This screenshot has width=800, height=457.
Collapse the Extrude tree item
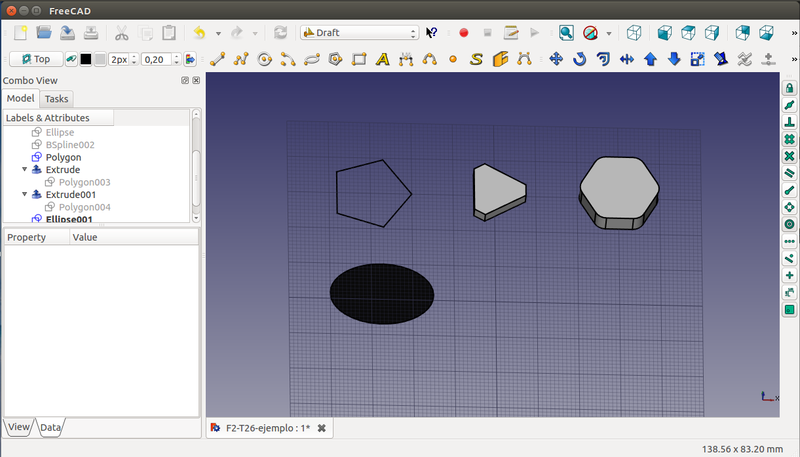click(25, 170)
